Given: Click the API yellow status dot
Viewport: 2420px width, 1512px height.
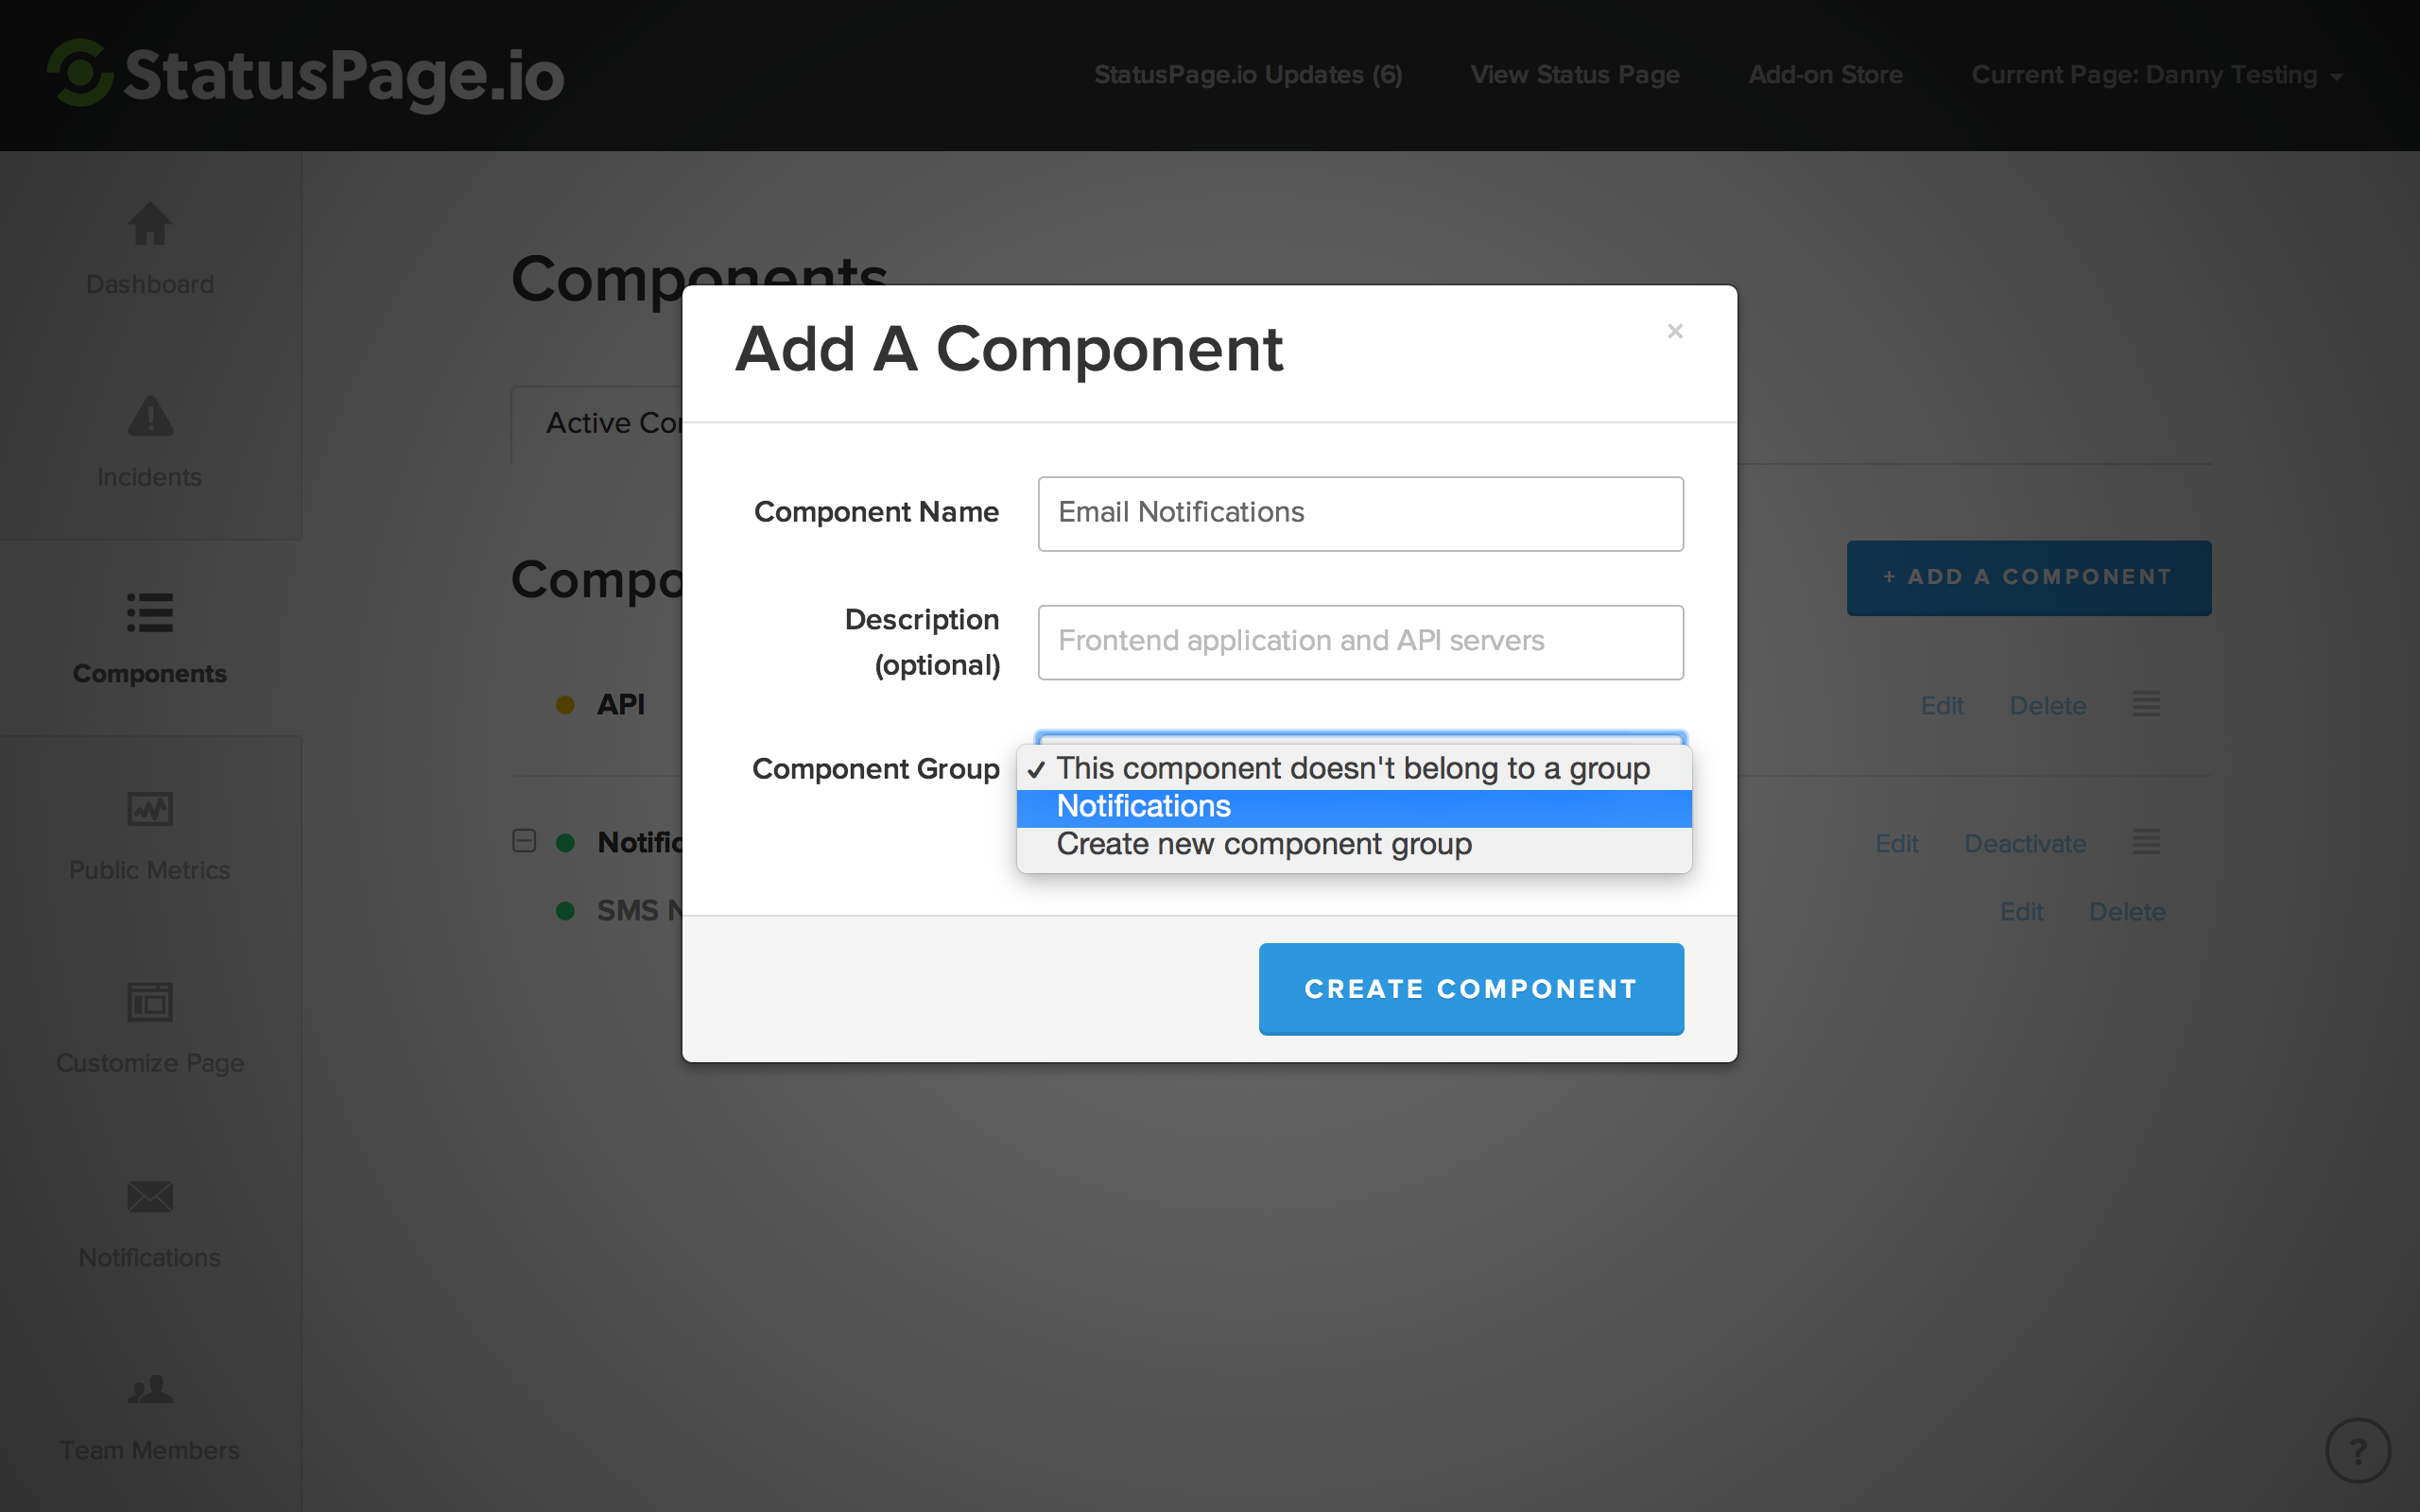Looking at the screenshot, I should (x=565, y=705).
